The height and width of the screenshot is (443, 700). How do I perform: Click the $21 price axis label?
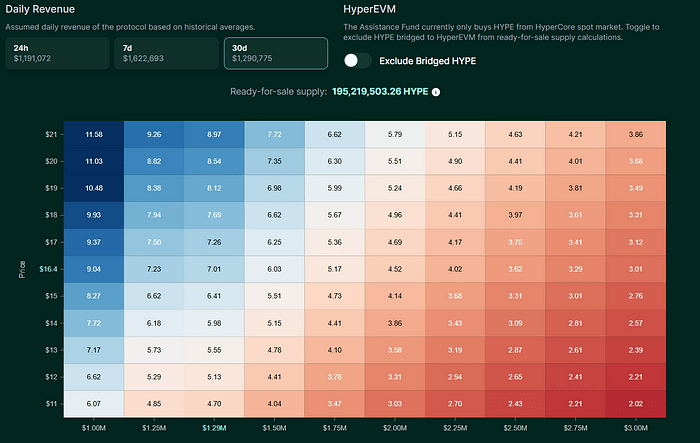click(51, 134)
